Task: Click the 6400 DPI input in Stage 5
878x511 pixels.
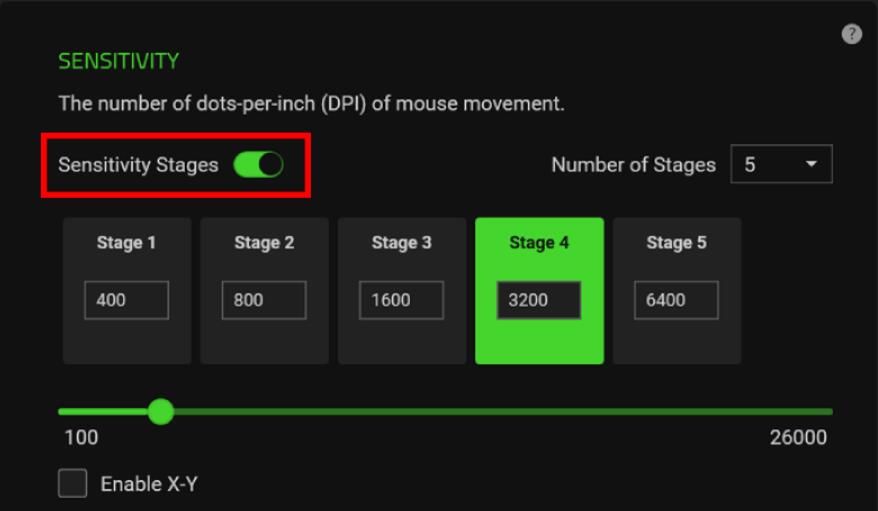Action: click(676, 300)
